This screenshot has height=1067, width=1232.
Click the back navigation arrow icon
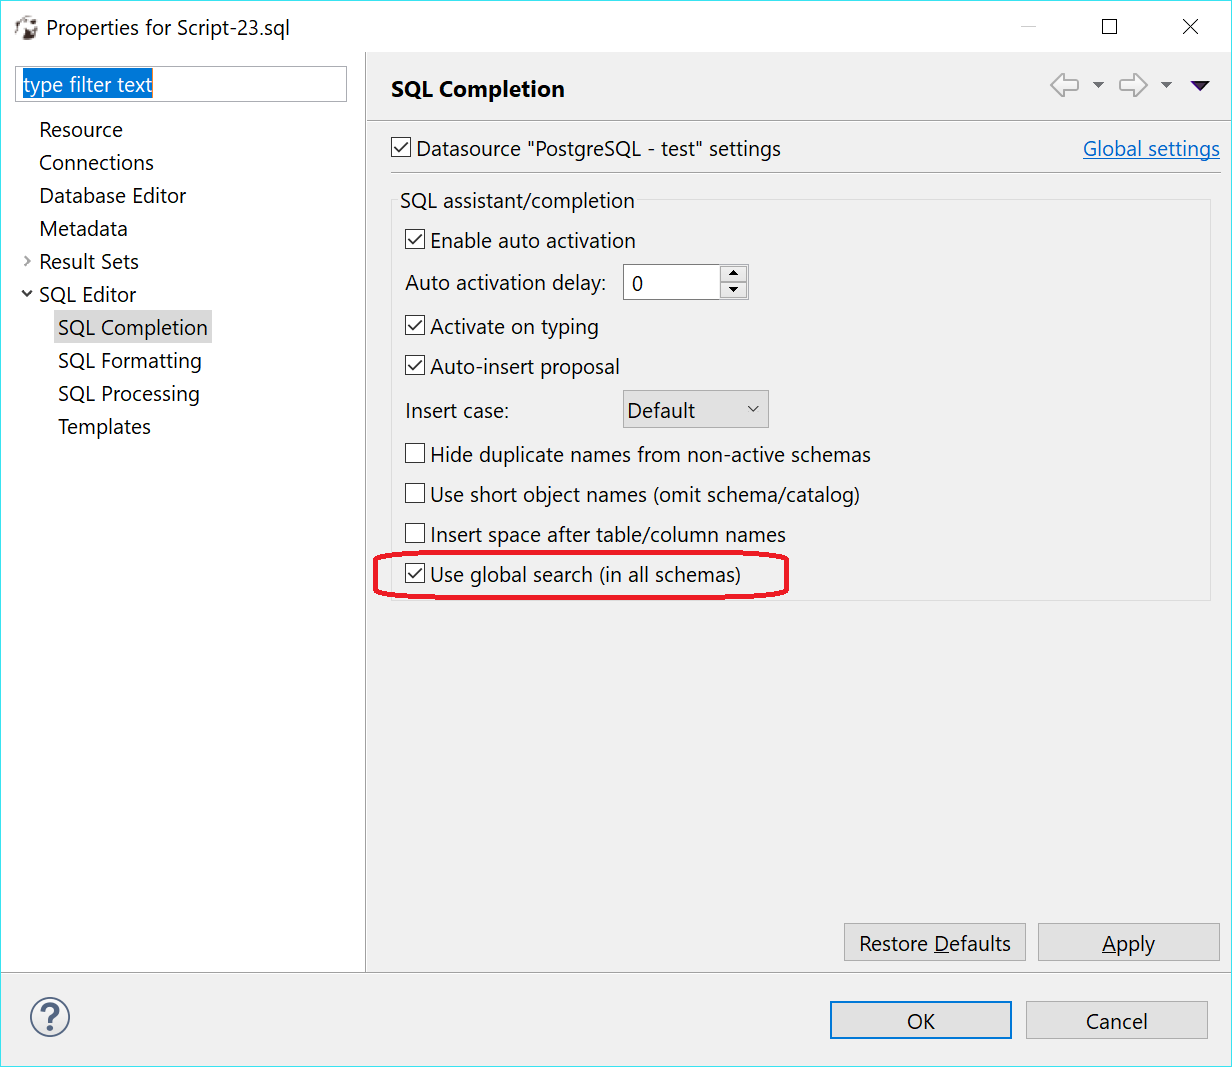tap(1065, 85)
